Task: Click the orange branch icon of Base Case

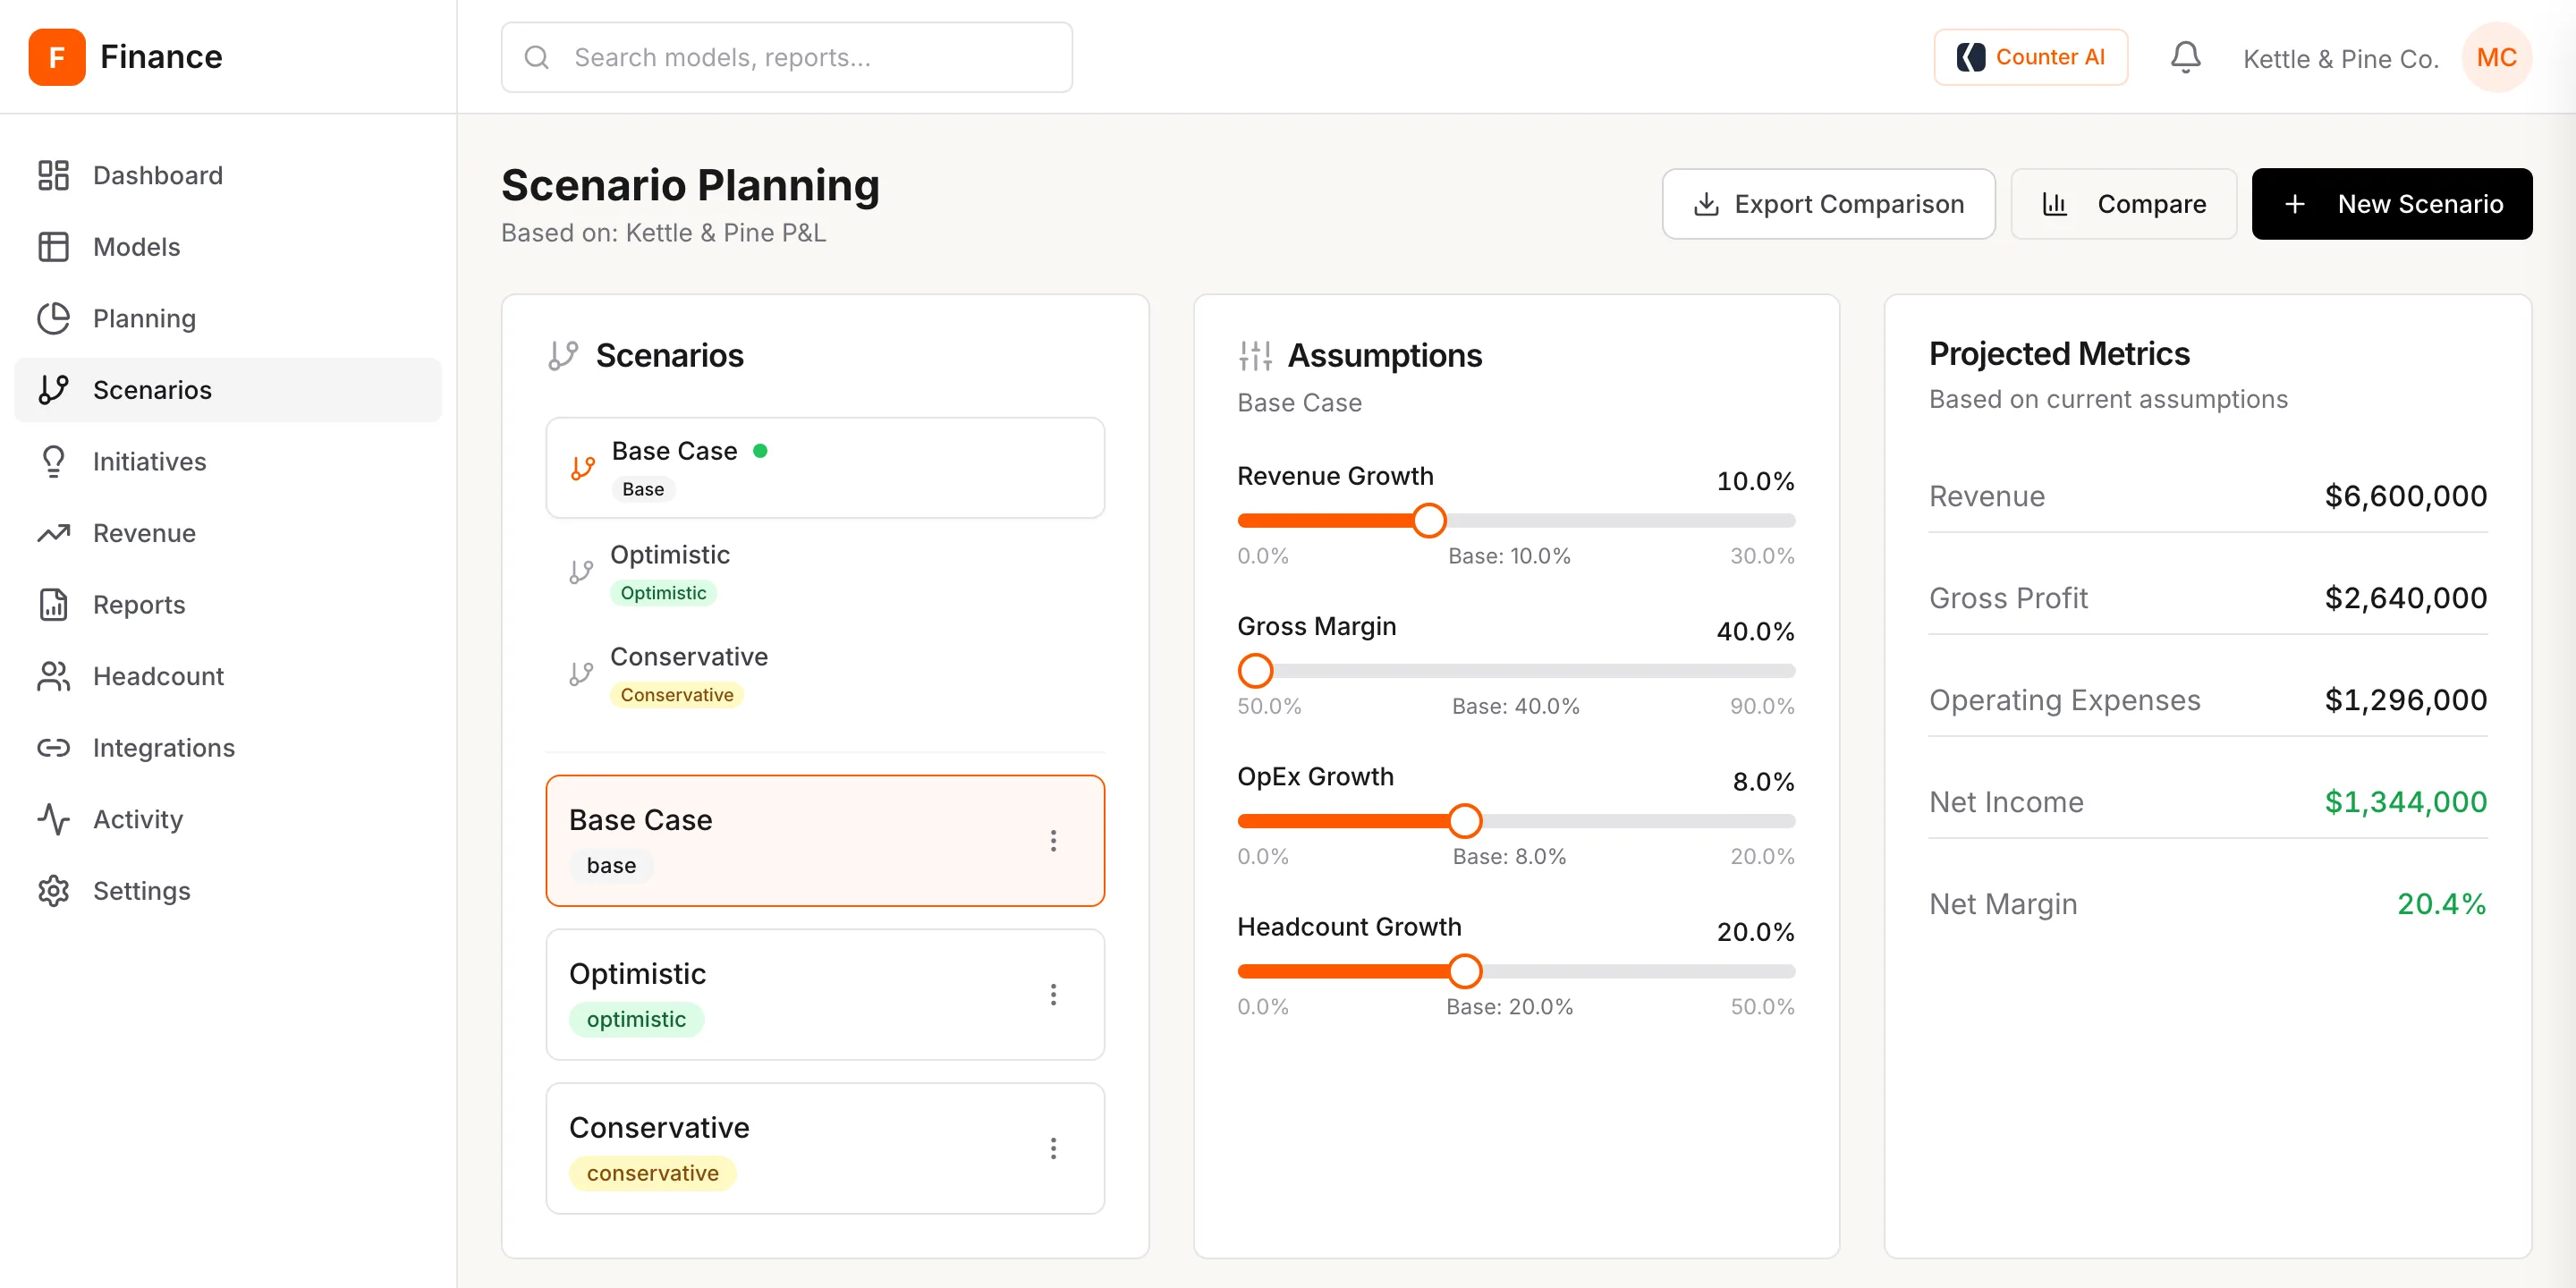Action: pyautogui.click(x=583, y=468)
